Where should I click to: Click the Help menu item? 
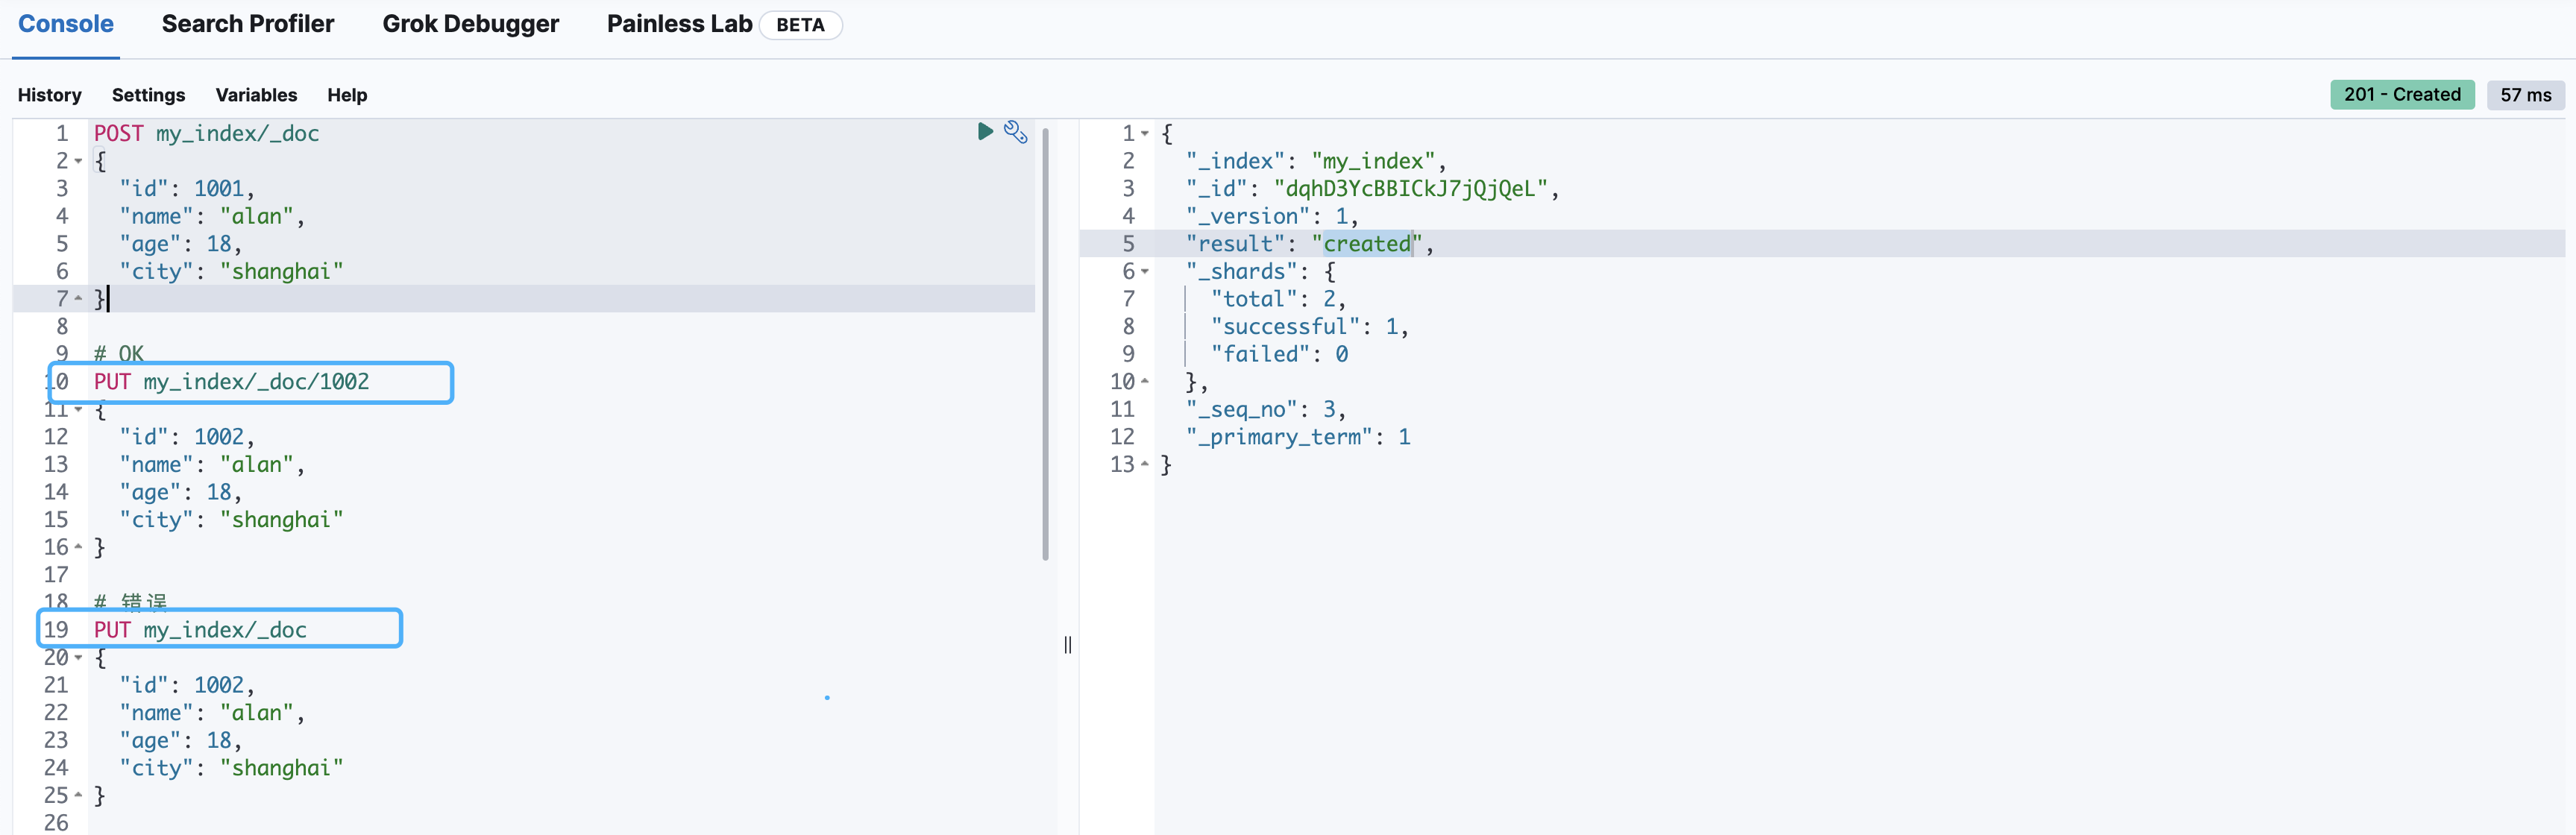tap(347, 94)
